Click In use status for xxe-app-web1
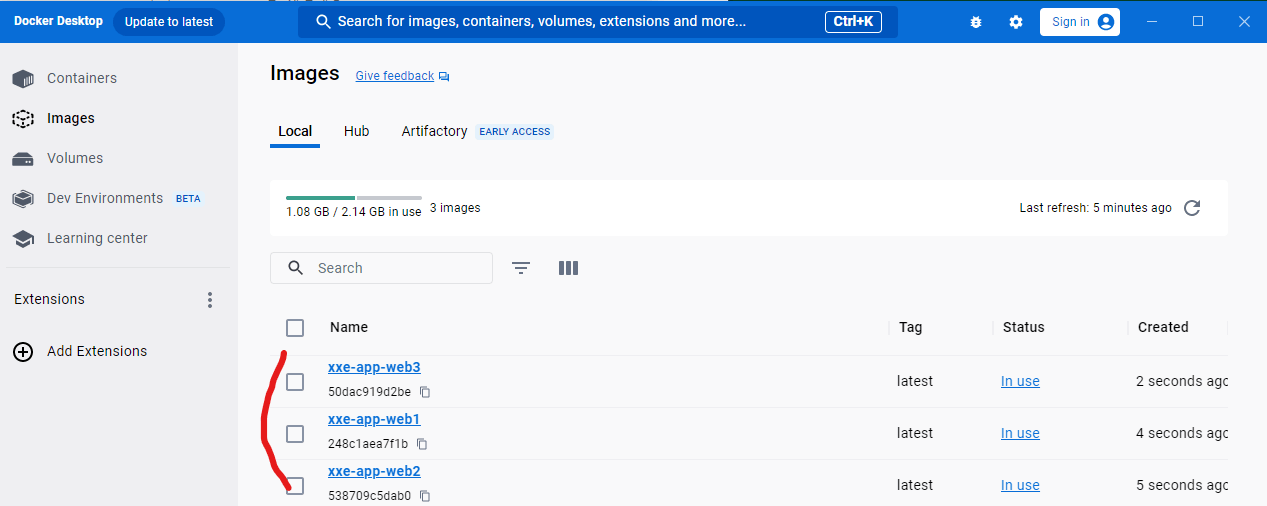Screen dimensions: 1267x506 point(1020,433)
